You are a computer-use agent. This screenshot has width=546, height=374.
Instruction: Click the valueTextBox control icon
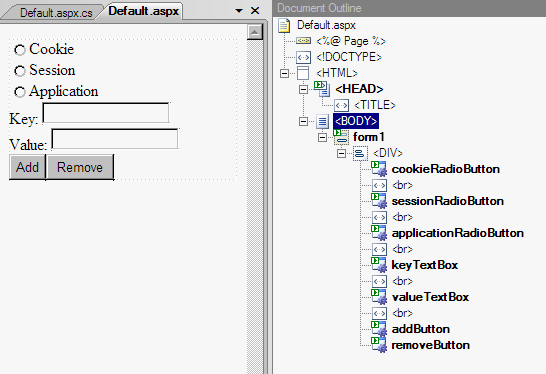pos(379,297)
